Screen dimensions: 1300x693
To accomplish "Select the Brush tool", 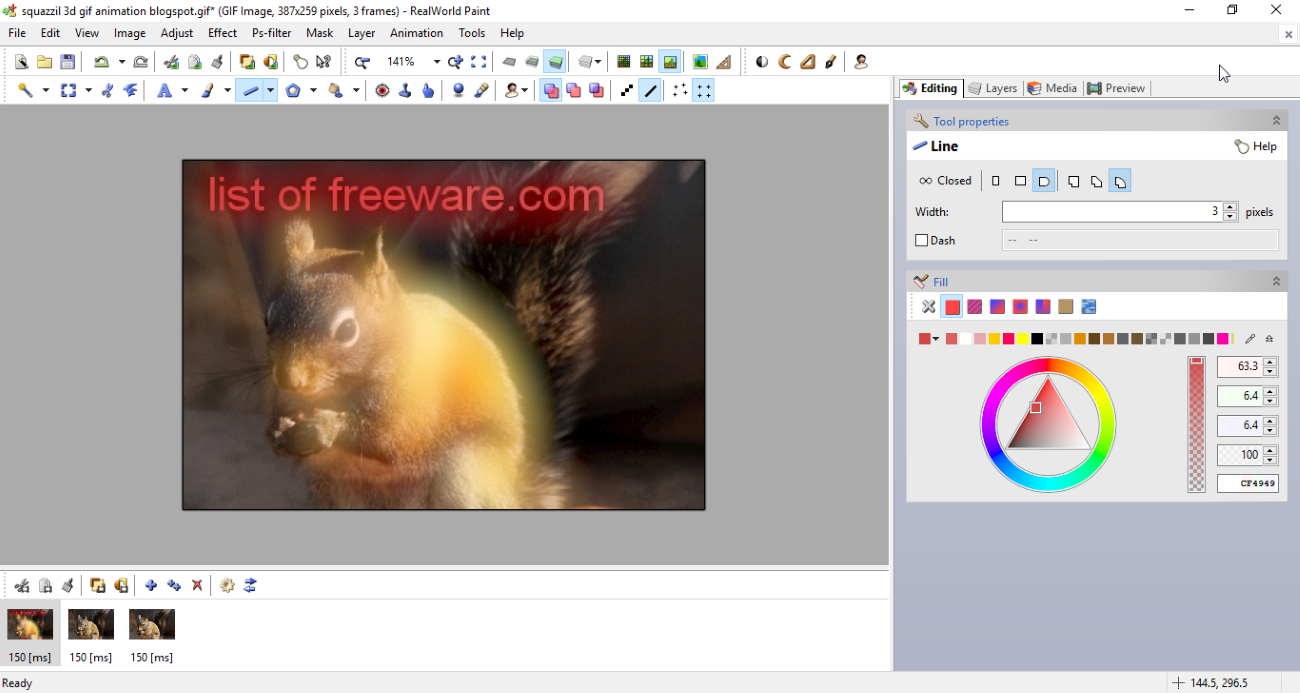I will 209,90.
